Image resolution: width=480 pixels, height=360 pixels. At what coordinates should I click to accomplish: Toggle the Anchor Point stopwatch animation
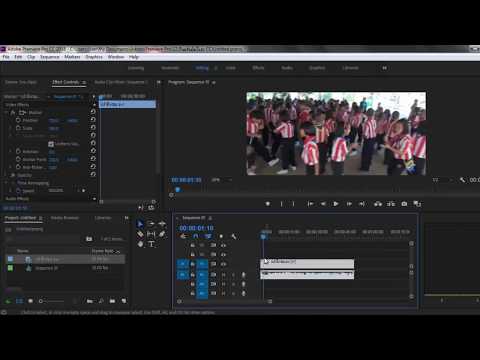click(x=18, y=159)
